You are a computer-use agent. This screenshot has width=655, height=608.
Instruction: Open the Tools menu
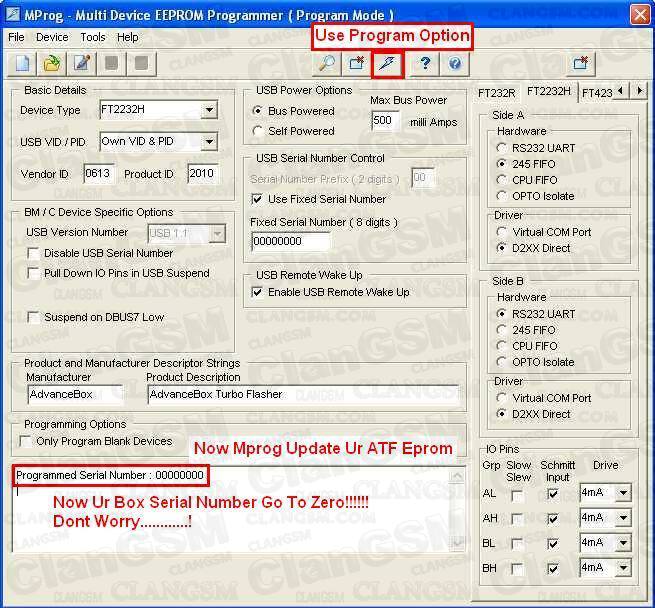tap(93, 37)
